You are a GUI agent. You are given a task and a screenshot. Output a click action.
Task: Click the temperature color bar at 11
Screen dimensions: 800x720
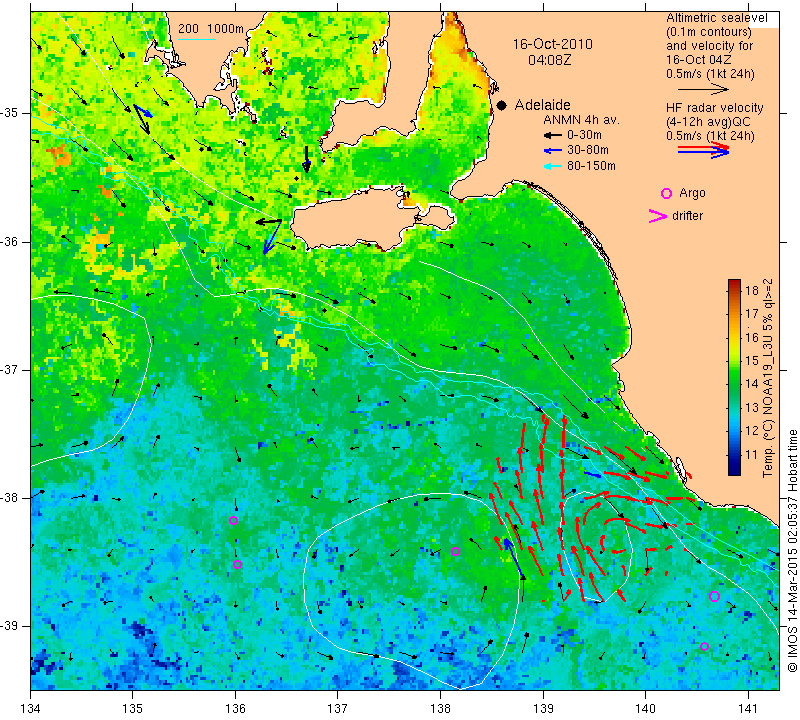coord(734,455)
